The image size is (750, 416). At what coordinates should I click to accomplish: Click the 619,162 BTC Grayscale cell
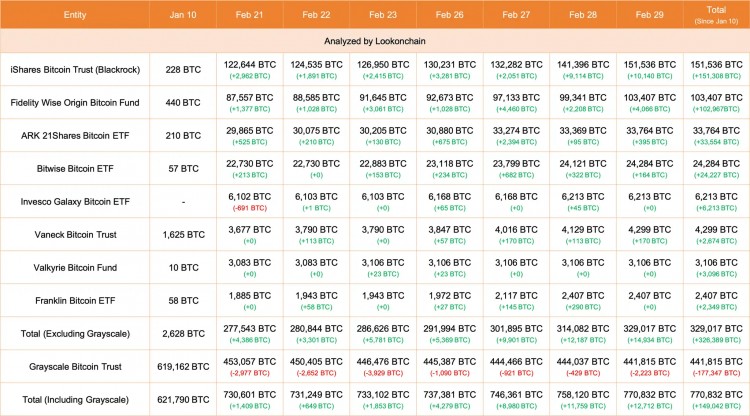(183, 366)
